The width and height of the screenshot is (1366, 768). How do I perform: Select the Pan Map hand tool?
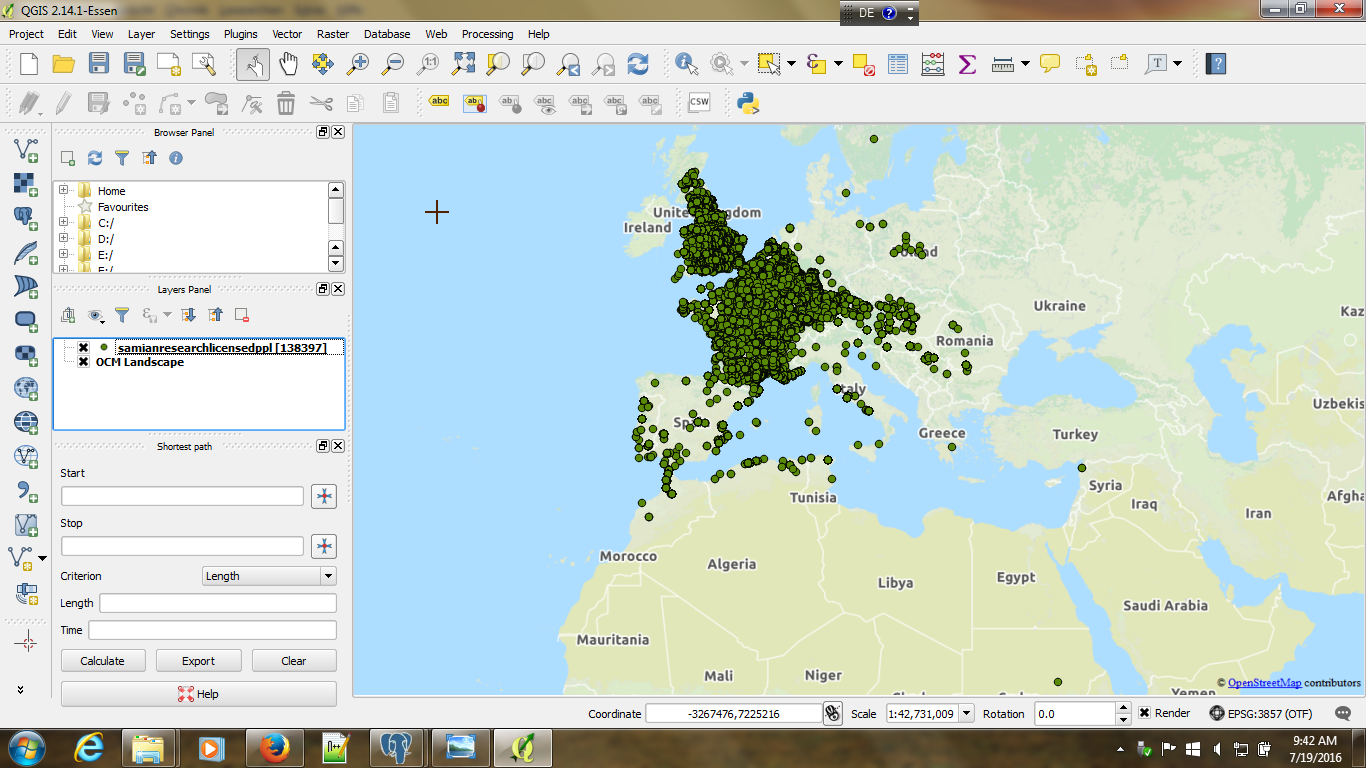click(288, 64)
